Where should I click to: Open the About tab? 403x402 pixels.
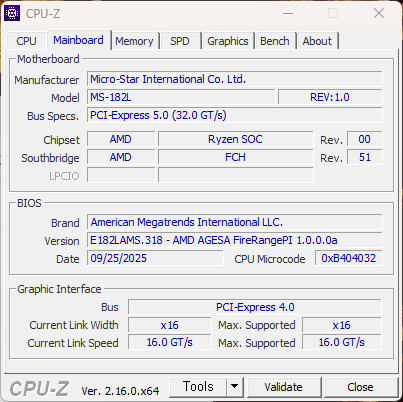click(x=317, y=41)
